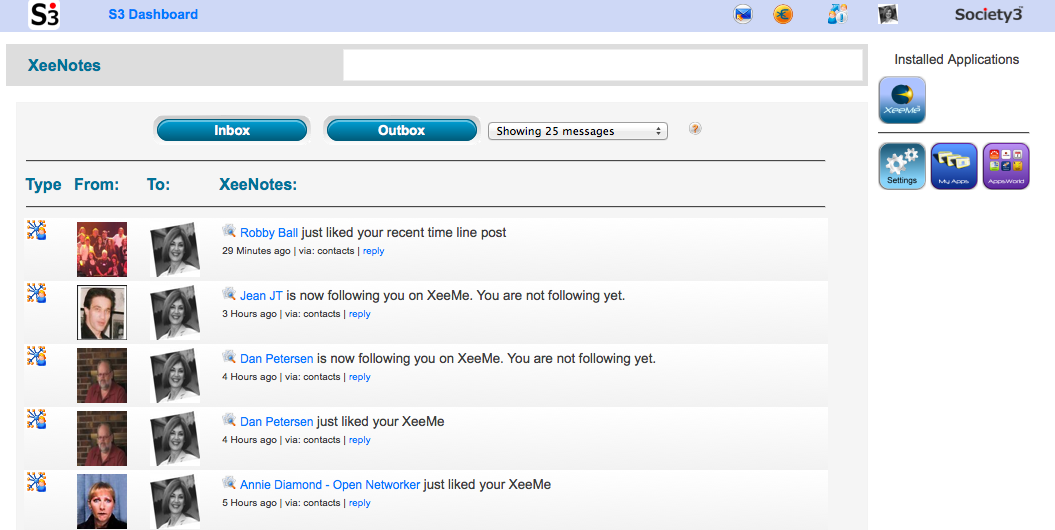The image size is (1055, 530).
Task: Click the To: column header
Action: [159, 184]
